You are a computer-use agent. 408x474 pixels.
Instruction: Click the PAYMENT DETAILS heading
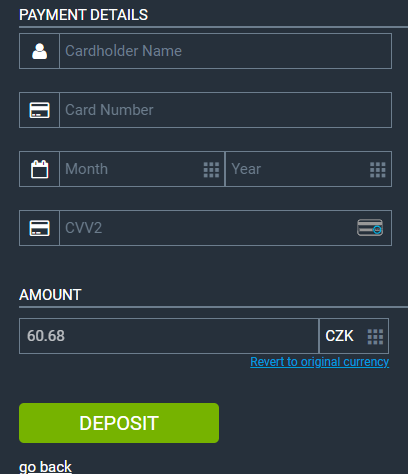click(x=84, y=15)
